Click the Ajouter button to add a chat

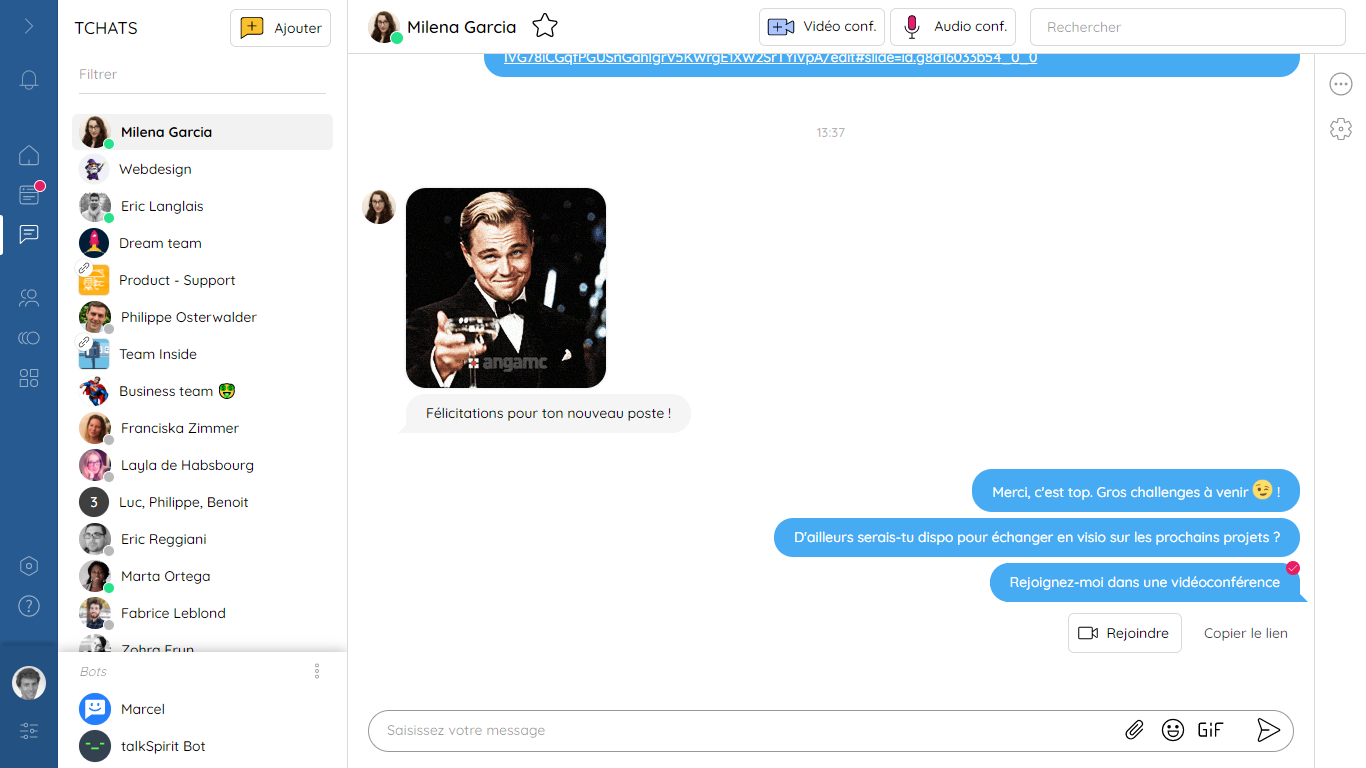(281, 28)
